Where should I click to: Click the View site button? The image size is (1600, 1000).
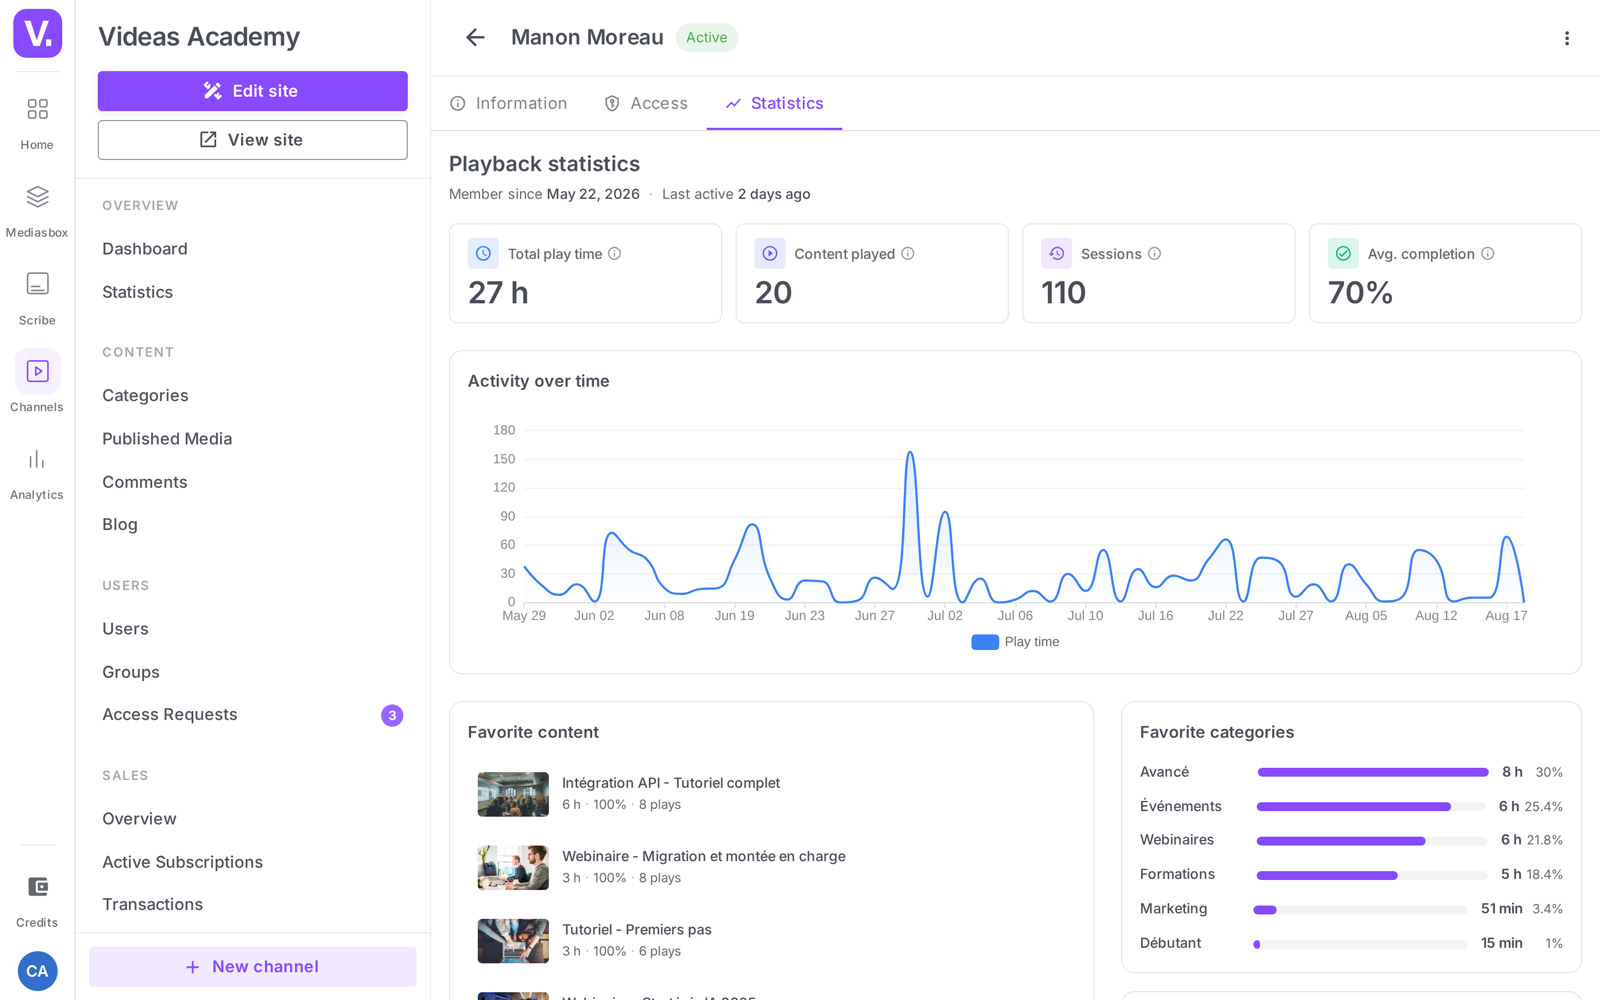(x=253, y=140)
